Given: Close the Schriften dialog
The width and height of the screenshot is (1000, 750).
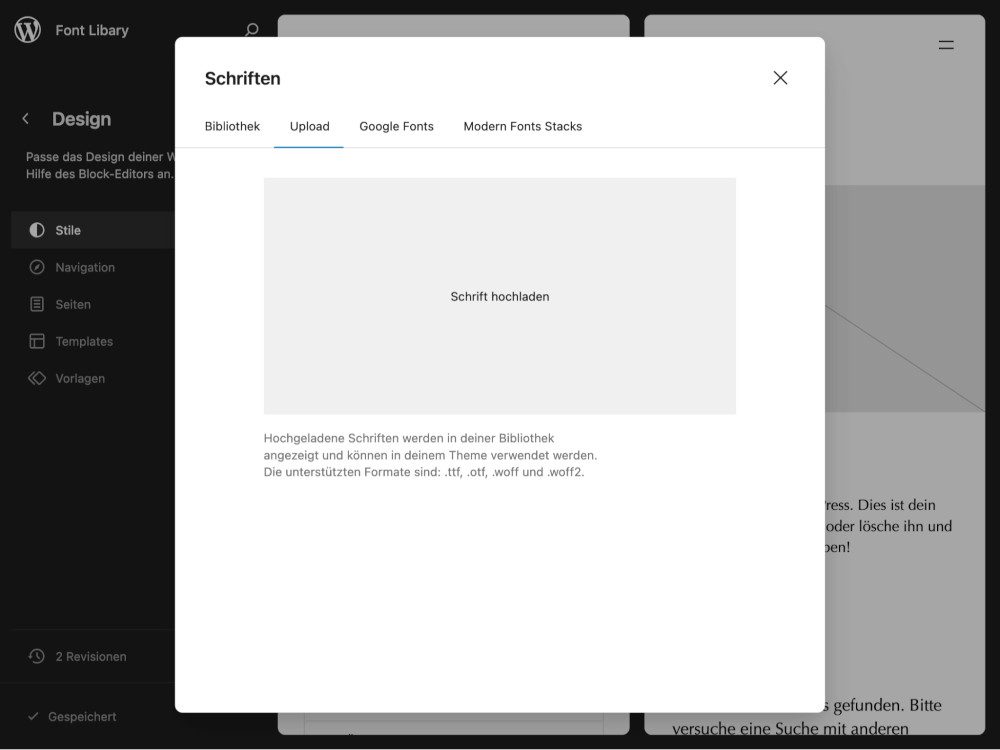Looking at the screenshot, I should pyautogui.click(x=780, y=78).
